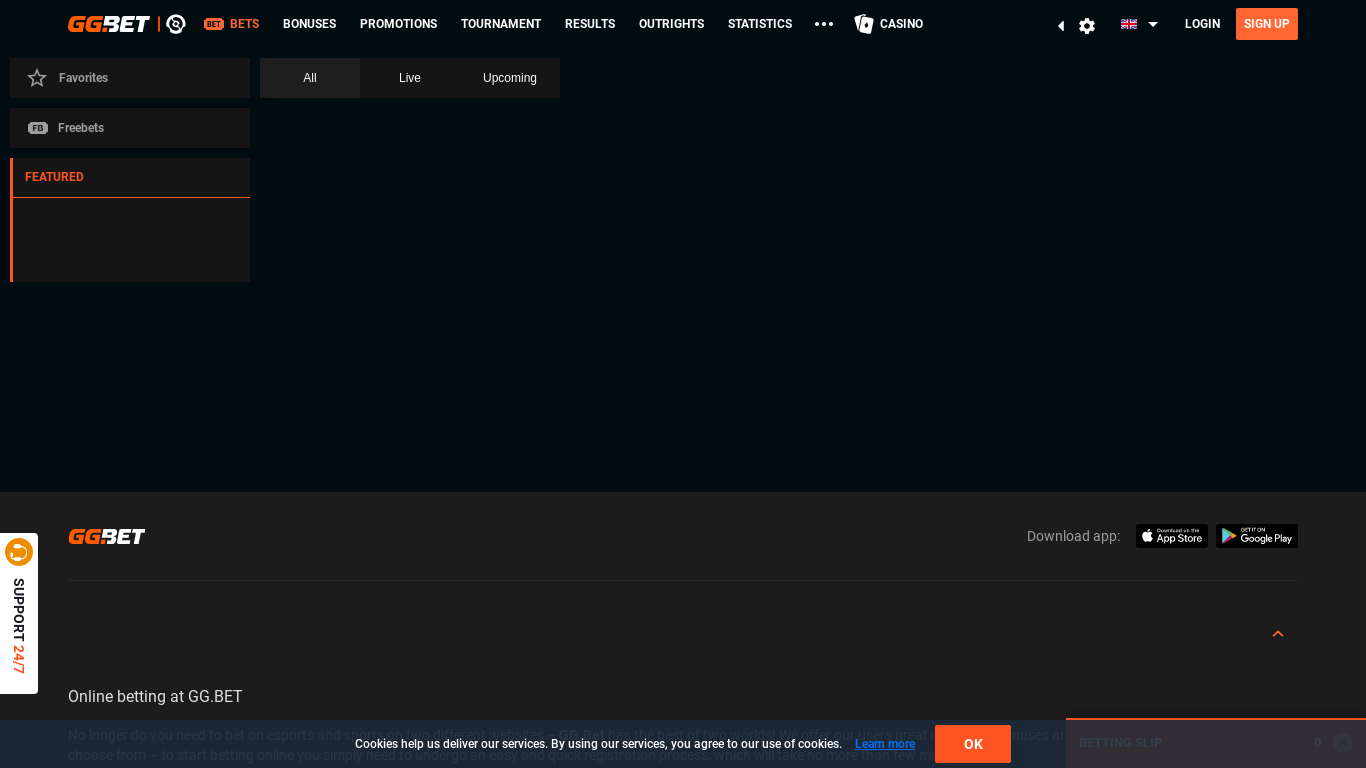Open settings with the gear icon
The width and height of the screenshot is (1366, 768).
pos(1087,26)
